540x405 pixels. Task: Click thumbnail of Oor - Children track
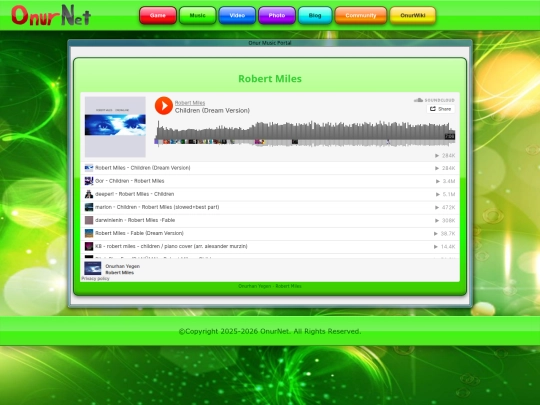(89, 181)
